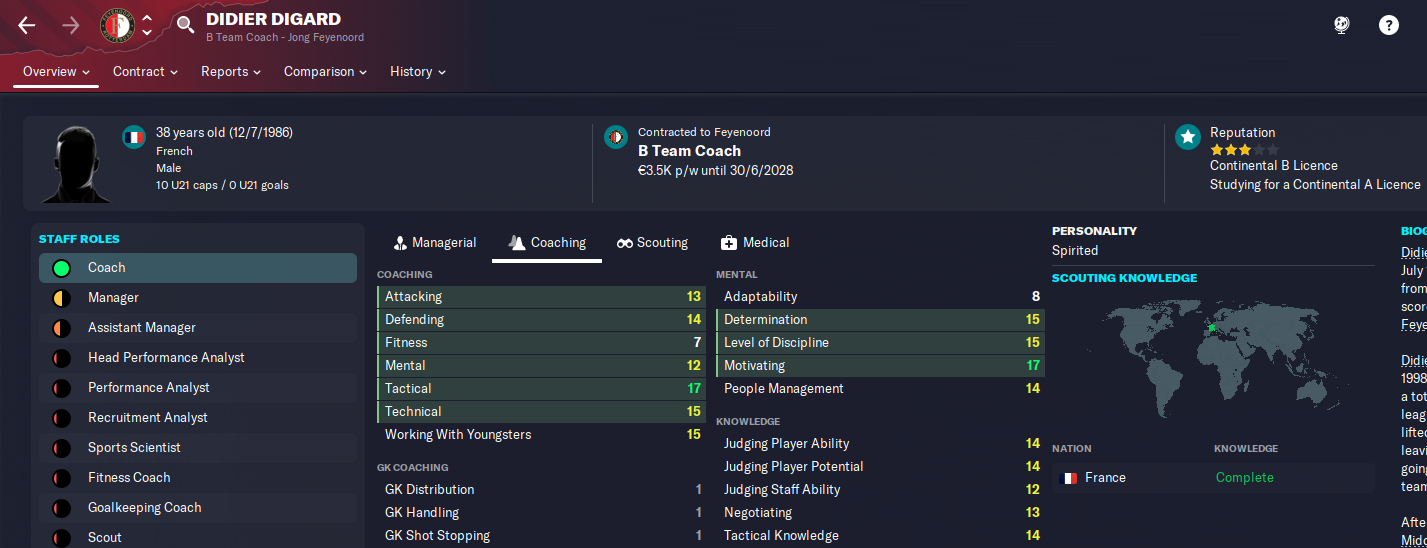1427x548 pixels.
Task: Open the Comparison dropdown menu
Action: coord(325,72)
